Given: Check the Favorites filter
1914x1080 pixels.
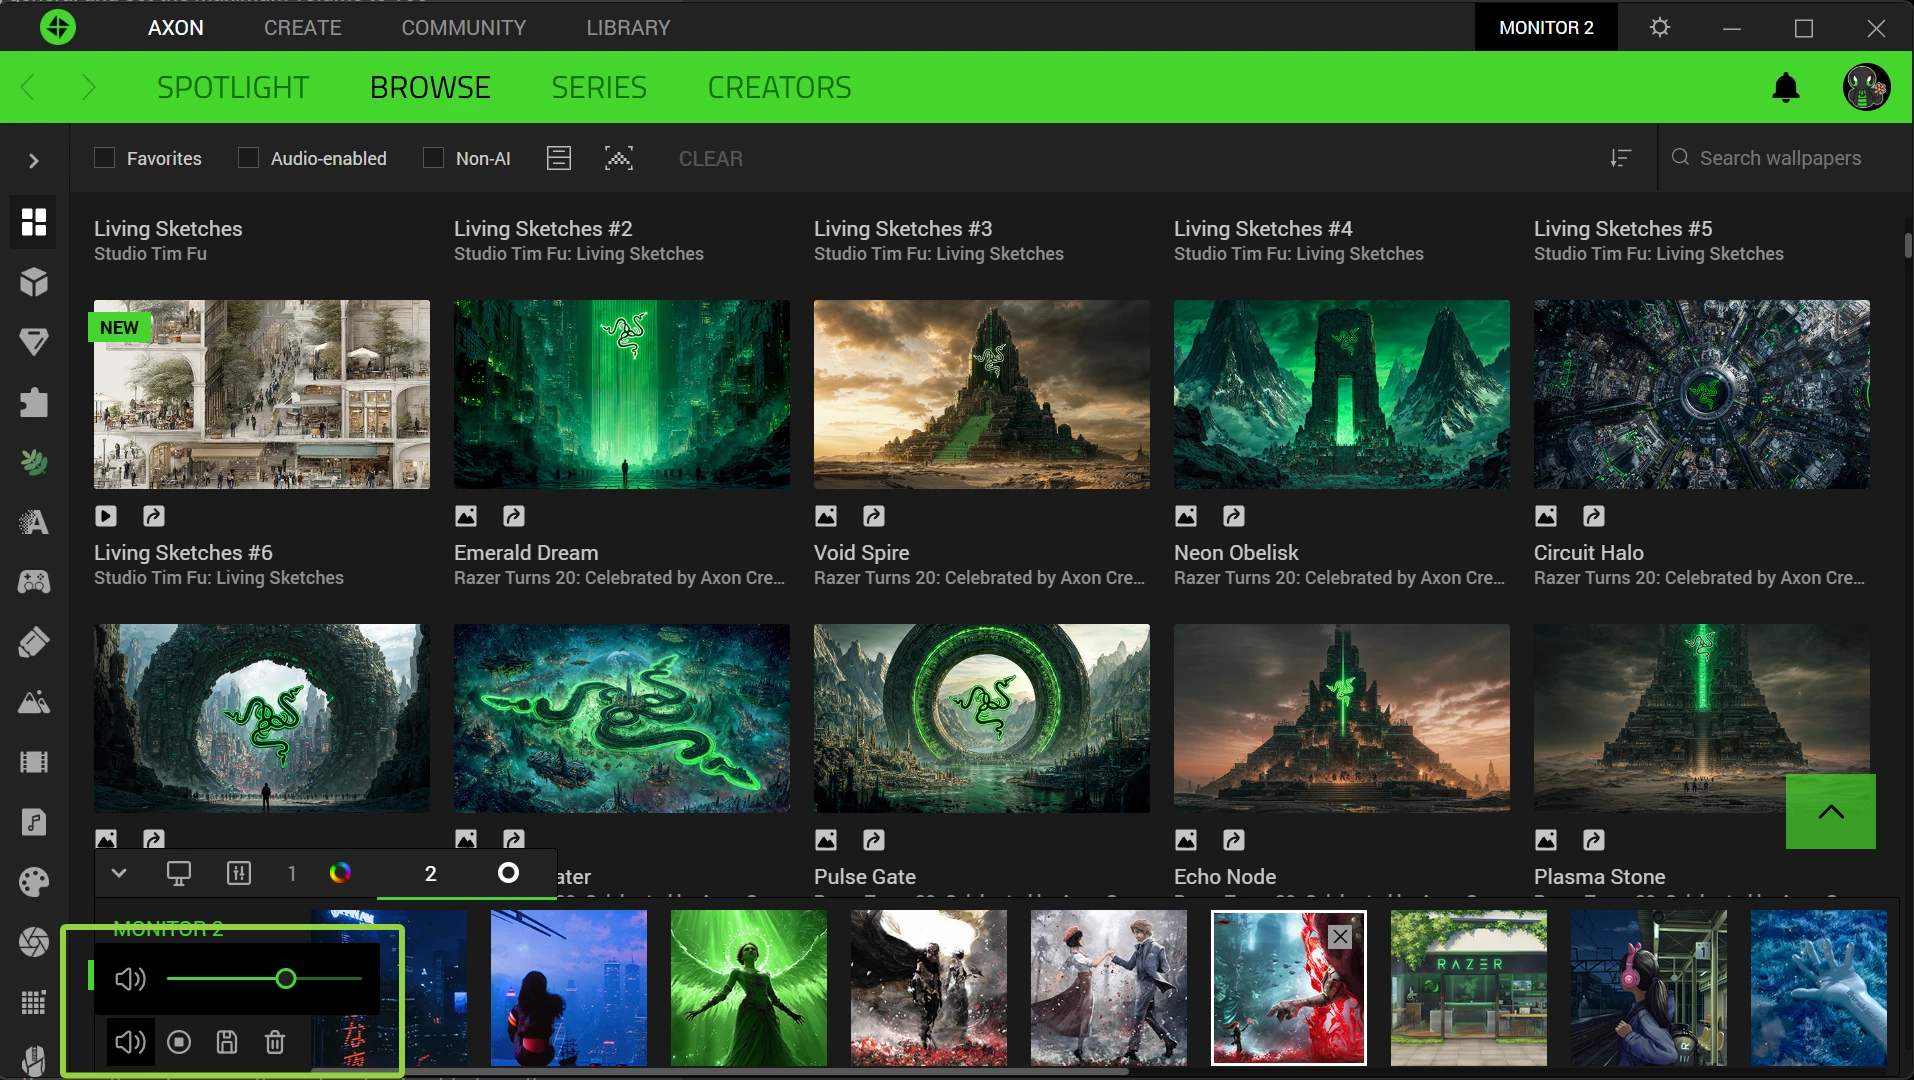Looking at the screenshot, I should [104, 158].
